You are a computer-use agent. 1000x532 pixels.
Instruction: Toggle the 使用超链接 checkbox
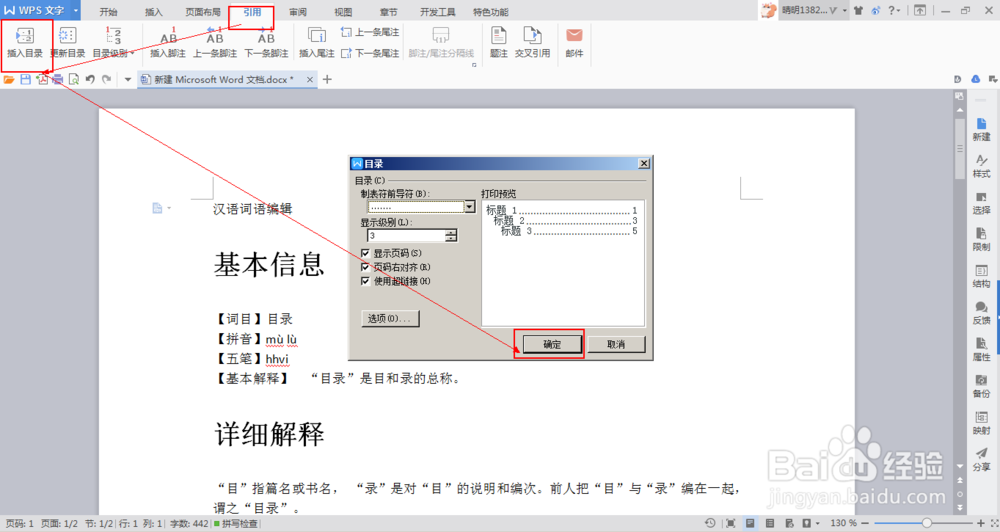pyautogui.click(x=365, y=281)
